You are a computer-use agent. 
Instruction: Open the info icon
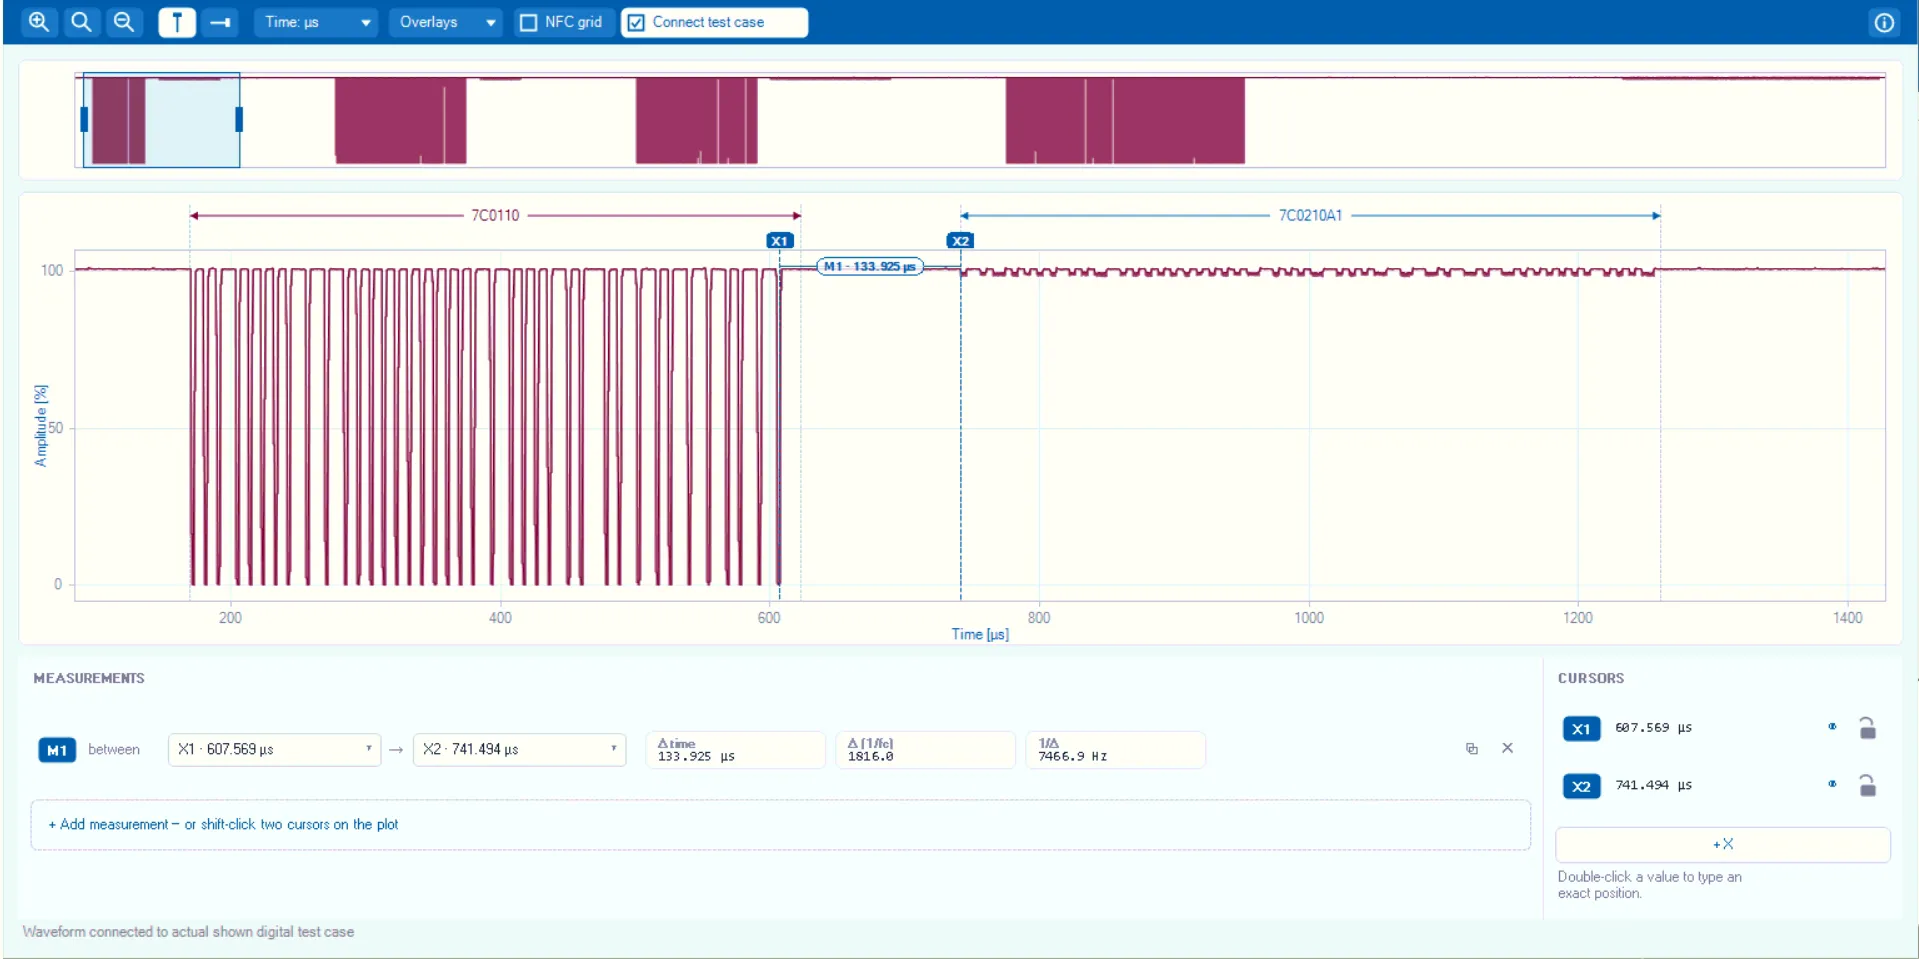pyautogui.click(x=1884, y=22)
